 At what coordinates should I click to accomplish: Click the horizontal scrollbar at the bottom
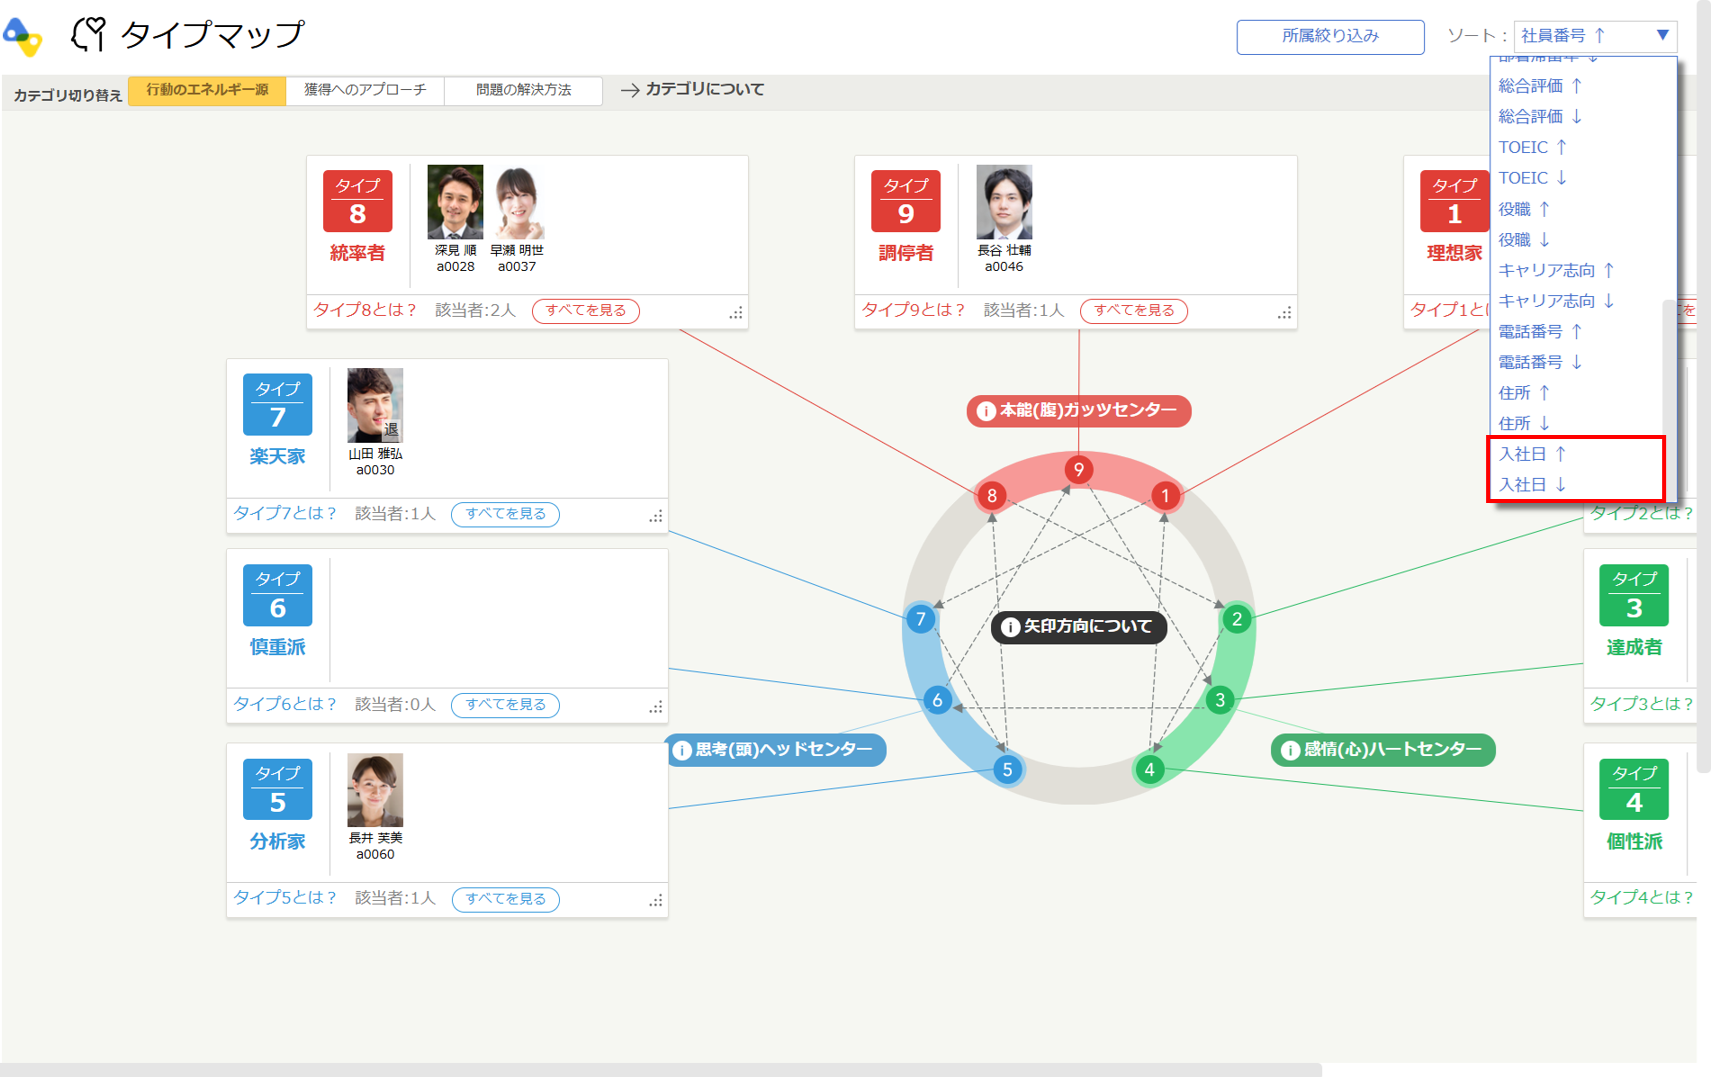(660, 1069)
